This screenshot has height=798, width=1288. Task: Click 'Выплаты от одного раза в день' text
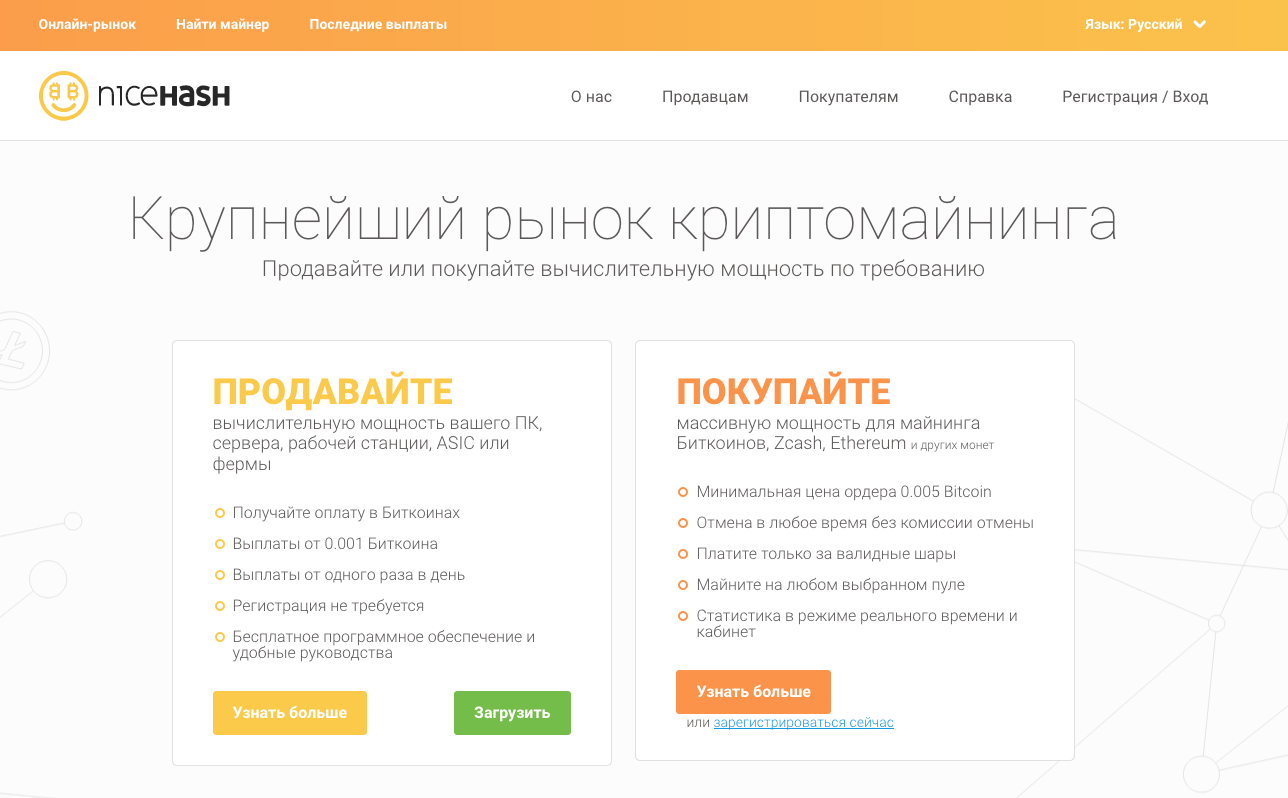[x=348, y=575]
